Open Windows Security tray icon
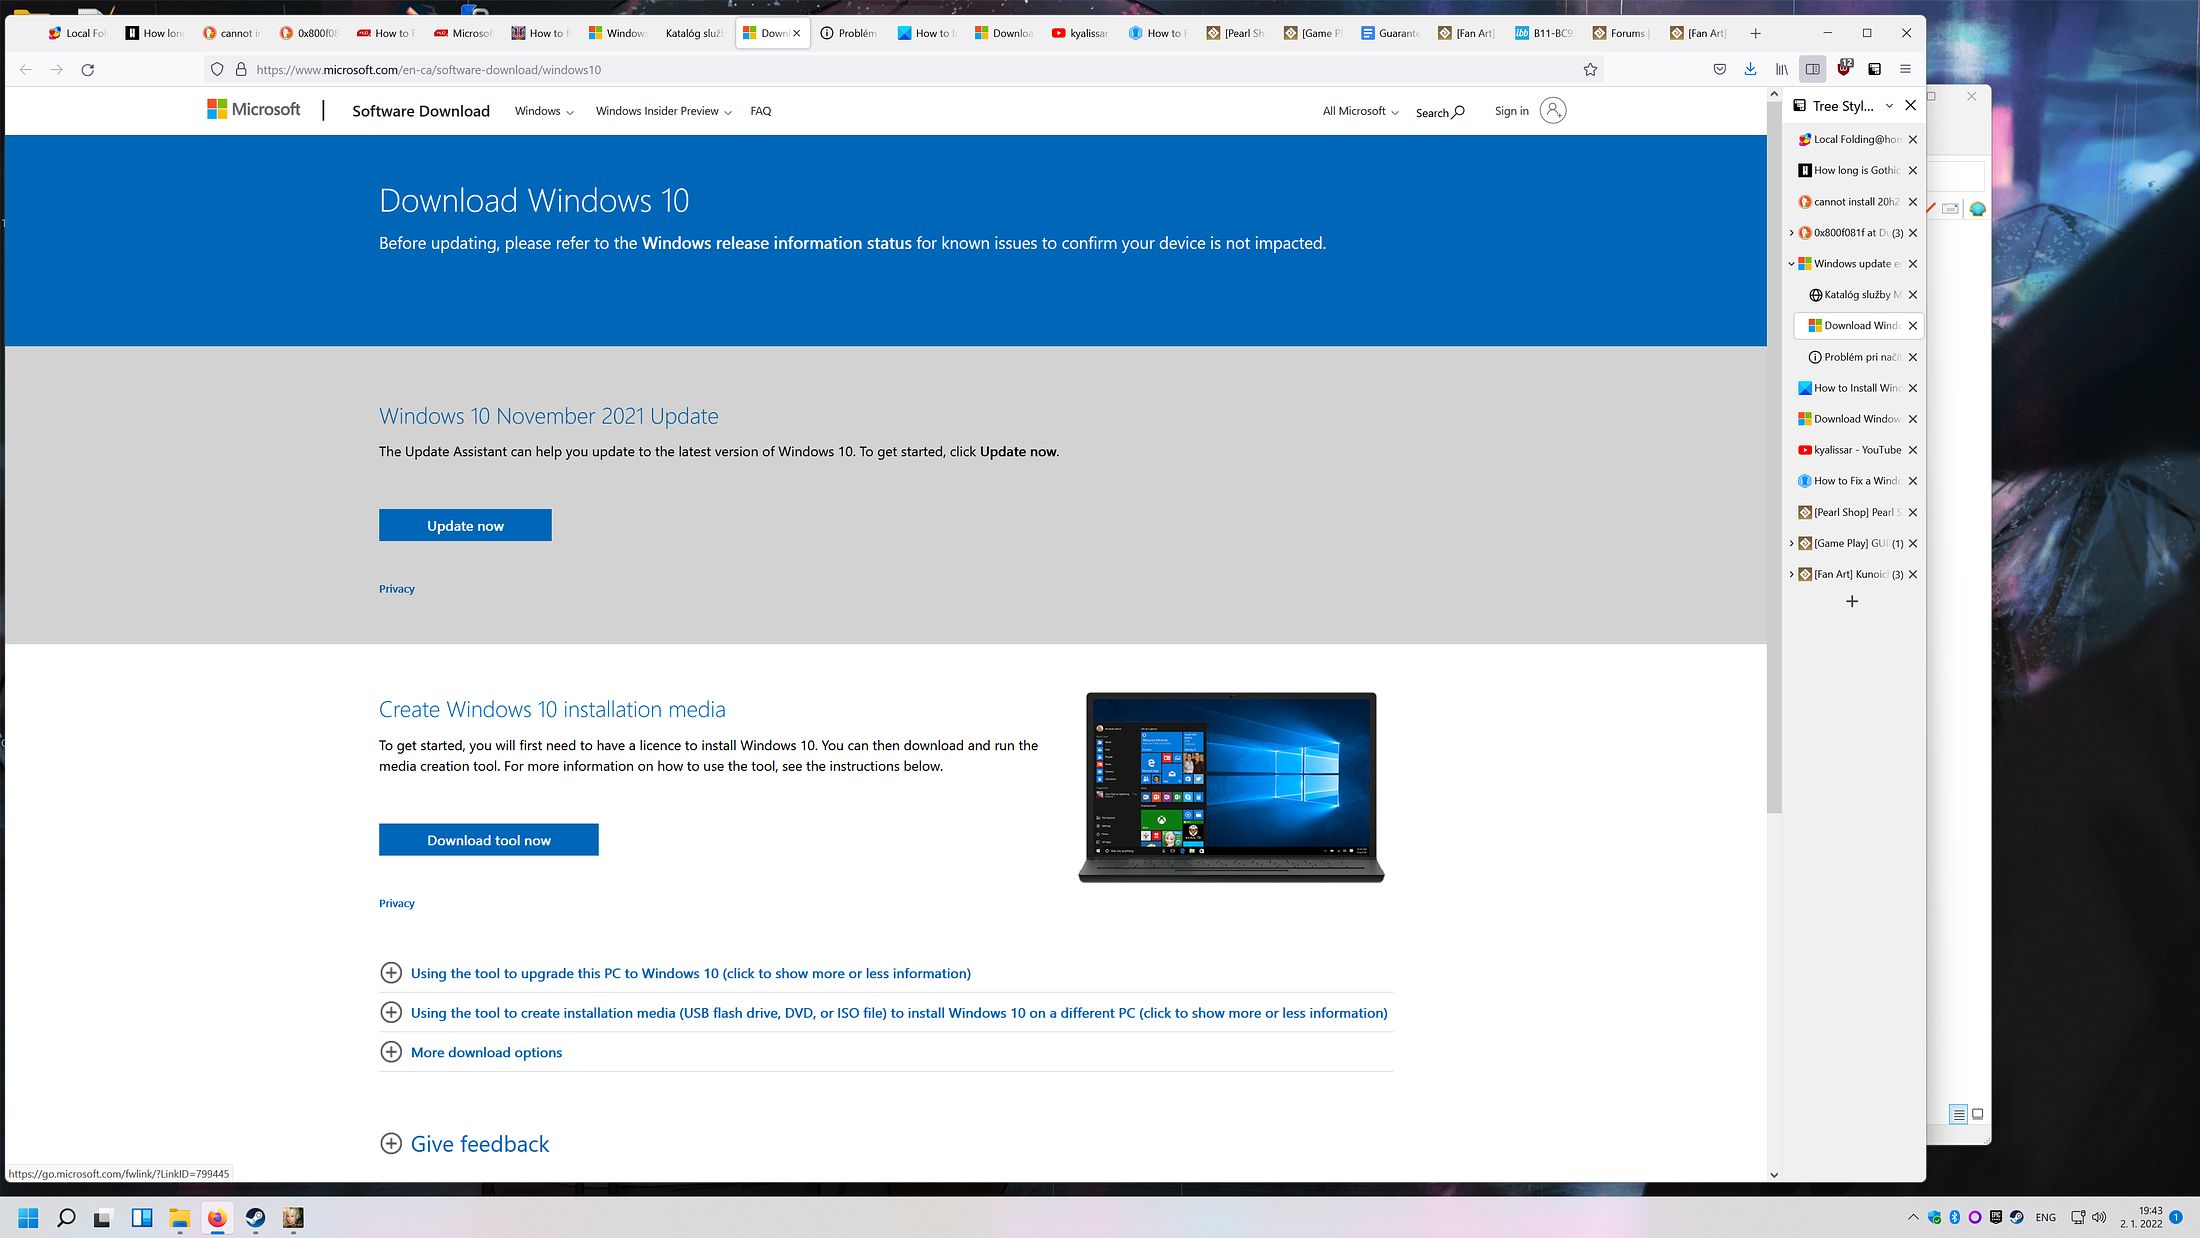The width and height of the screenshot is (2200, 1238). (1934, 1217)
